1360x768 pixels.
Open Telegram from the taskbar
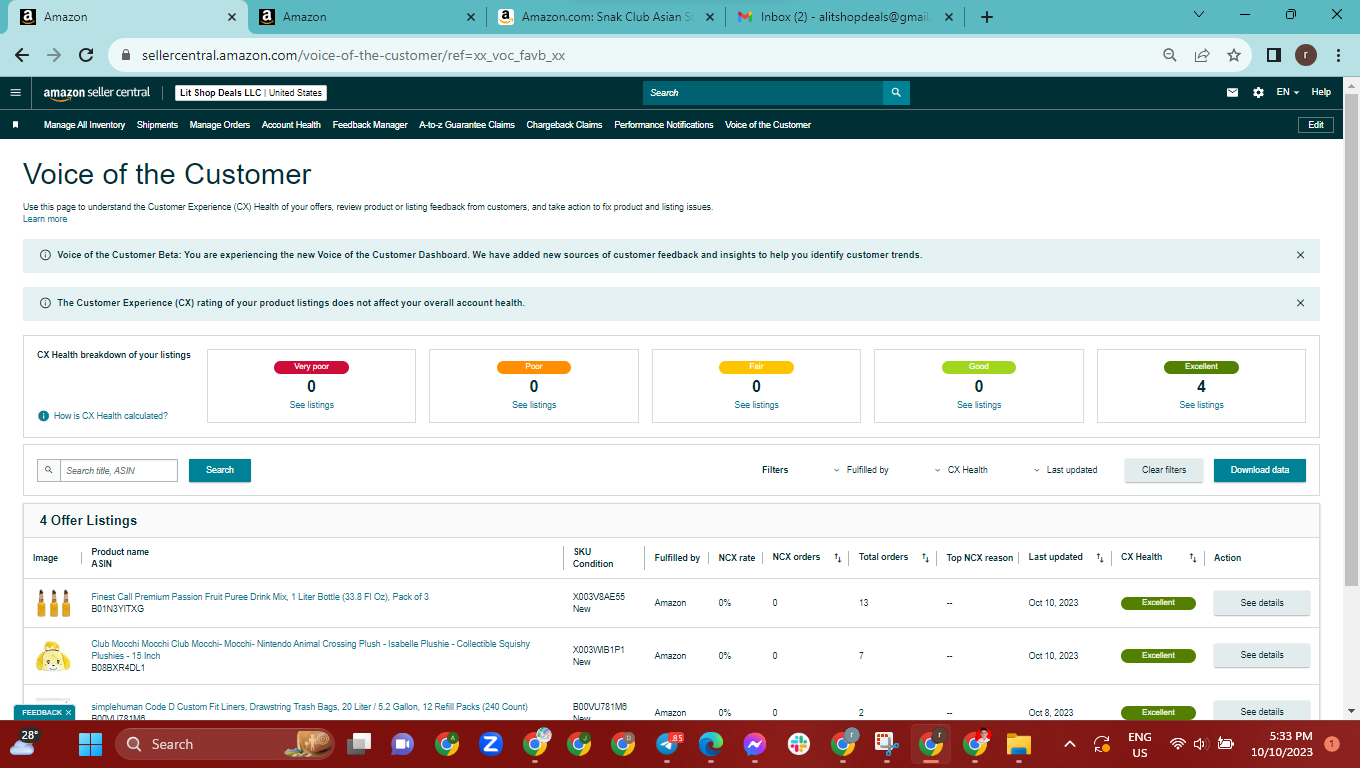pyautogui.click(x=667, y=744)
